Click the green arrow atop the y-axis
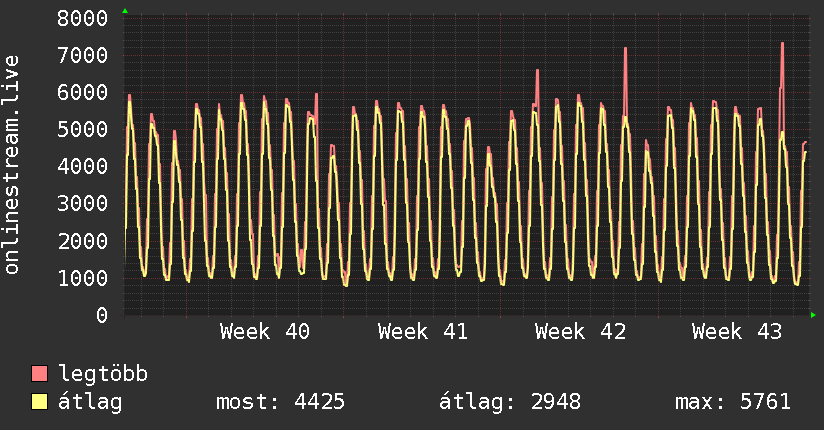 (x=125, y=11)
